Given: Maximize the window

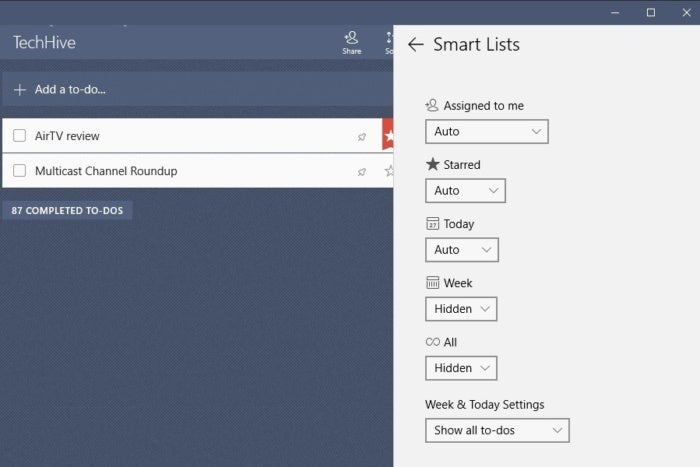Looking at the screenshot, I should click(651, 13).
